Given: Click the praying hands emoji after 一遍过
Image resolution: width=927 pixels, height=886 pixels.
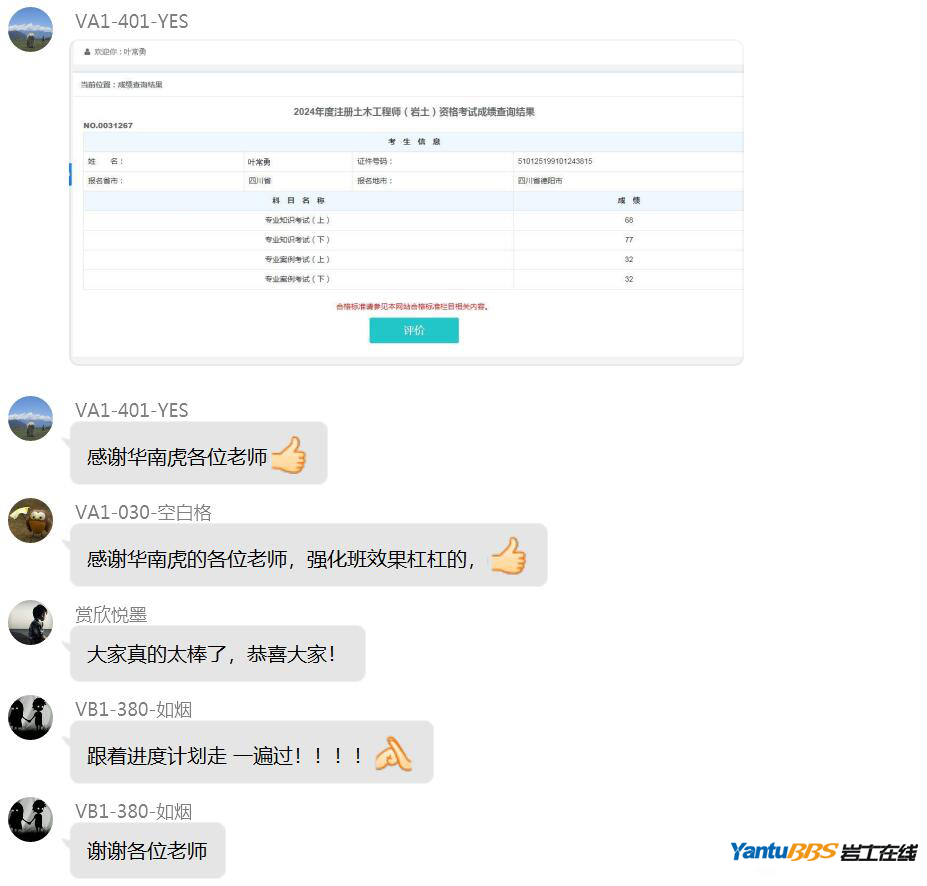Looking at the screenshot, I should tap(392, 754).
